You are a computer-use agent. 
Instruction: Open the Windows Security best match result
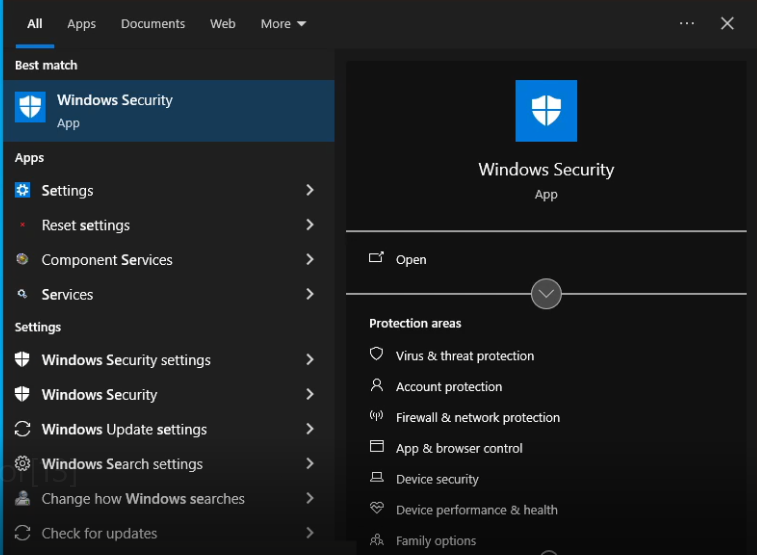[x=169, y=111]
